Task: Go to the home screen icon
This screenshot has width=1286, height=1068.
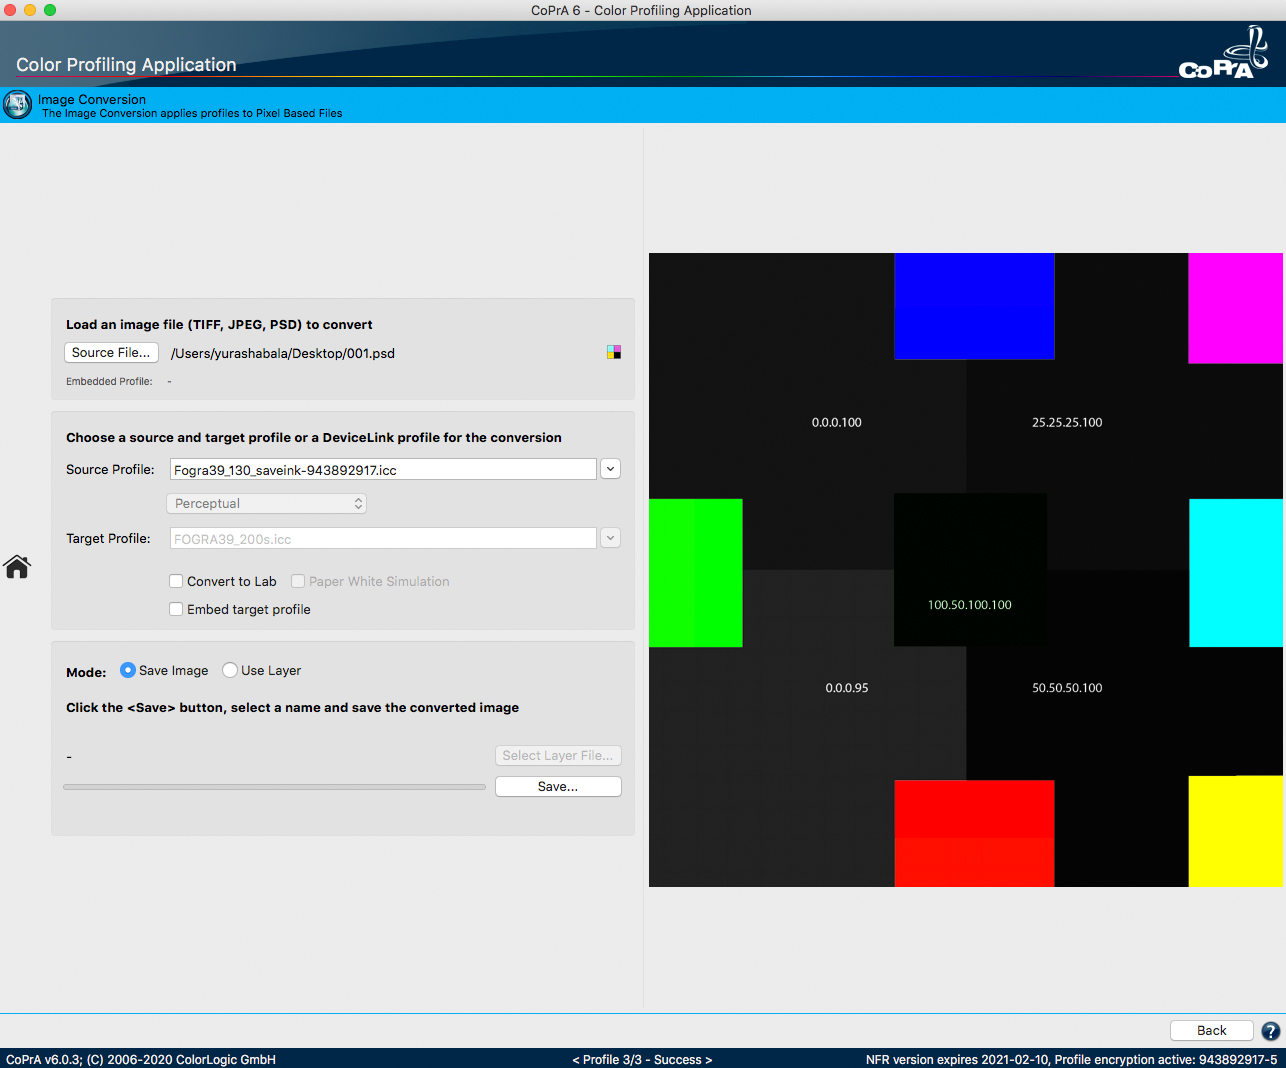Action: 17,567
